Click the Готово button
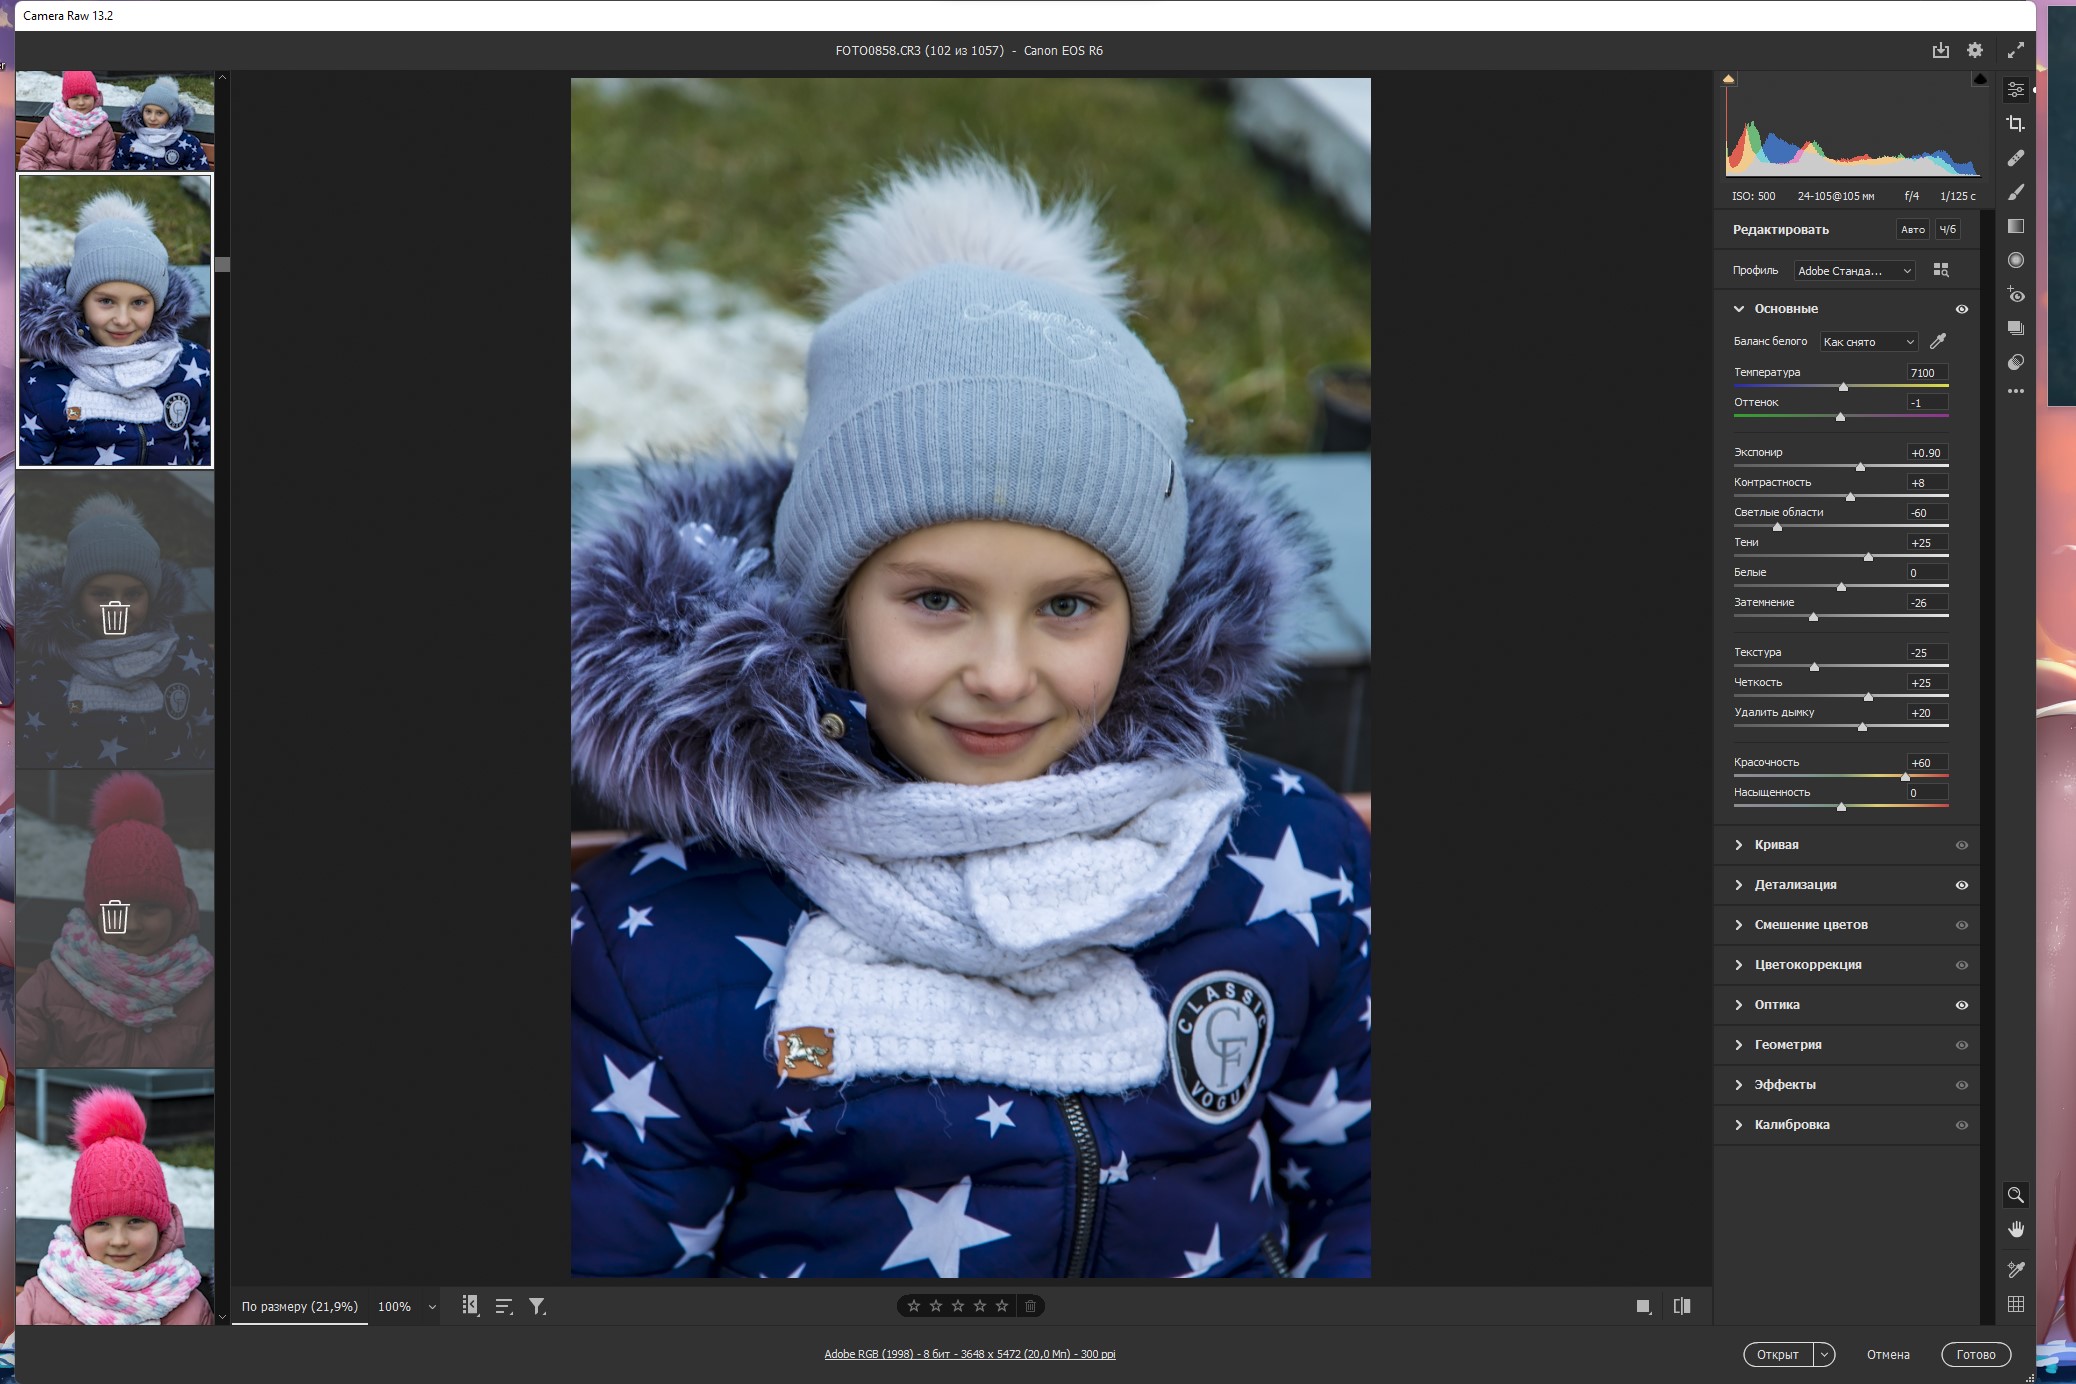The width and height of the screenshot is (2076, 1384). tap(1976, 1355)
